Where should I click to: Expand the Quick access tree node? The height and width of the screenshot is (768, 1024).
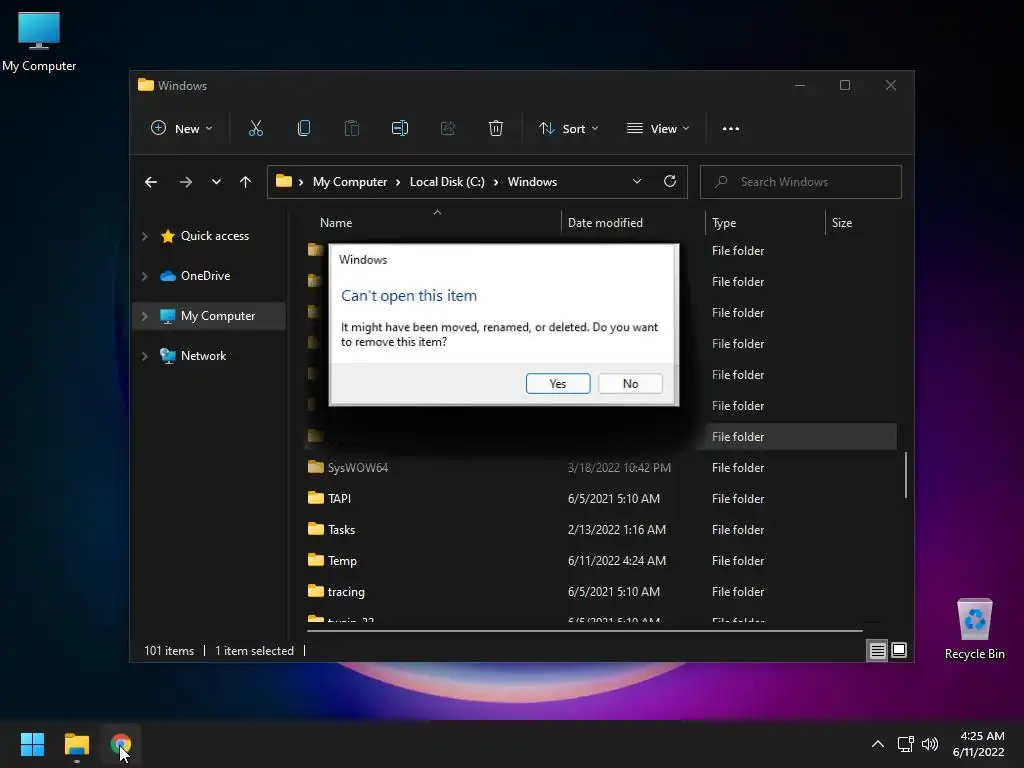click(144, 236)
